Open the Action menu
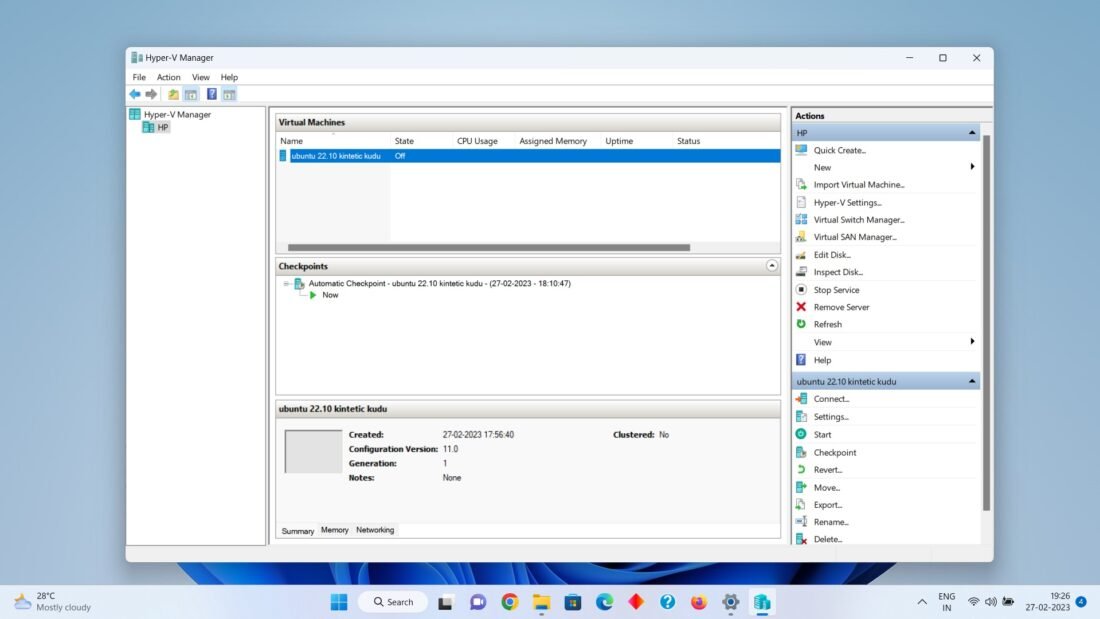The image size is (1100, 619). coord(168,76)
